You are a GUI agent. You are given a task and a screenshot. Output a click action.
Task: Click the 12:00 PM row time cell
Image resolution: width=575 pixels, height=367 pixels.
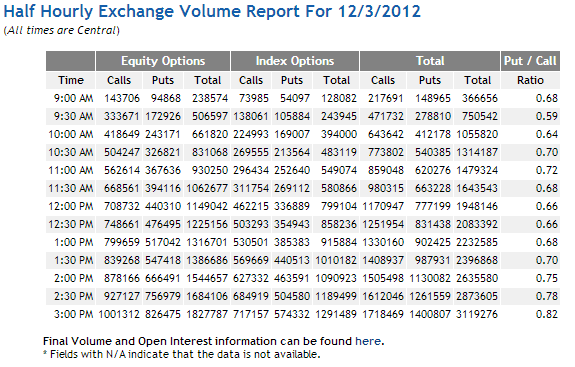pos(71,206)
